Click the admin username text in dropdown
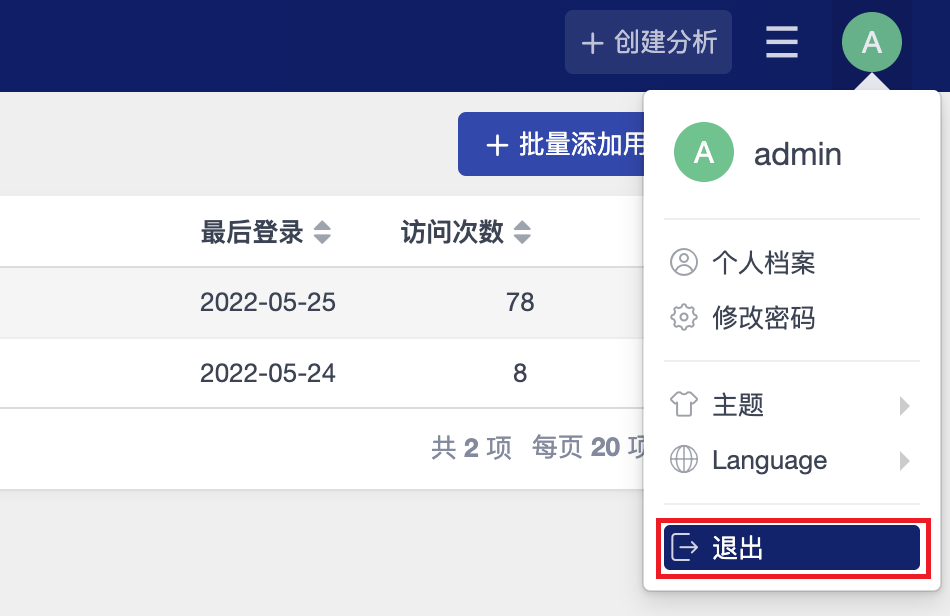 797,154
